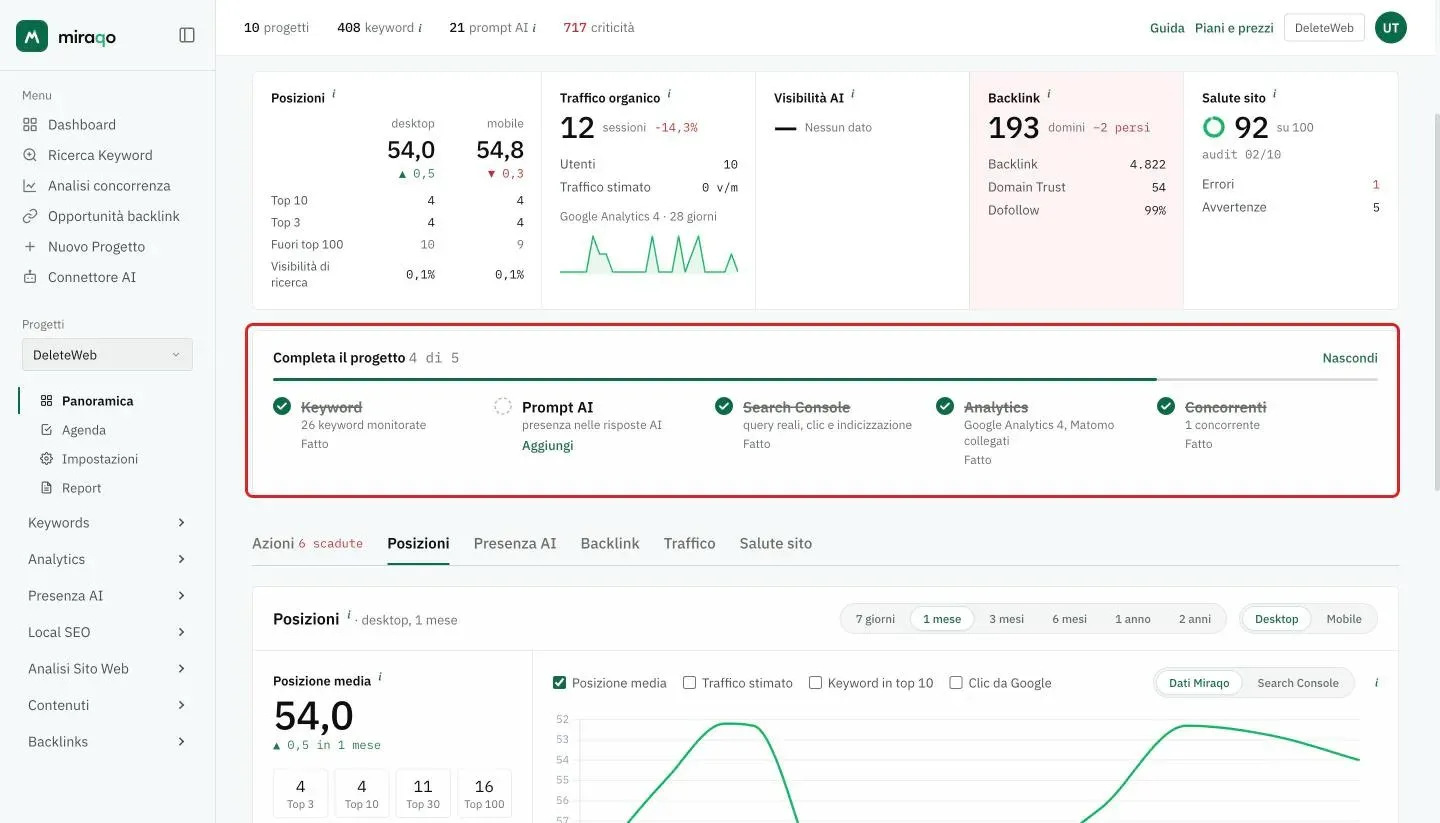Viewport: 1440px width, 823px height.
Task: Check the Keyword in top 10 checkbox
Action: (x=815, y=683)
